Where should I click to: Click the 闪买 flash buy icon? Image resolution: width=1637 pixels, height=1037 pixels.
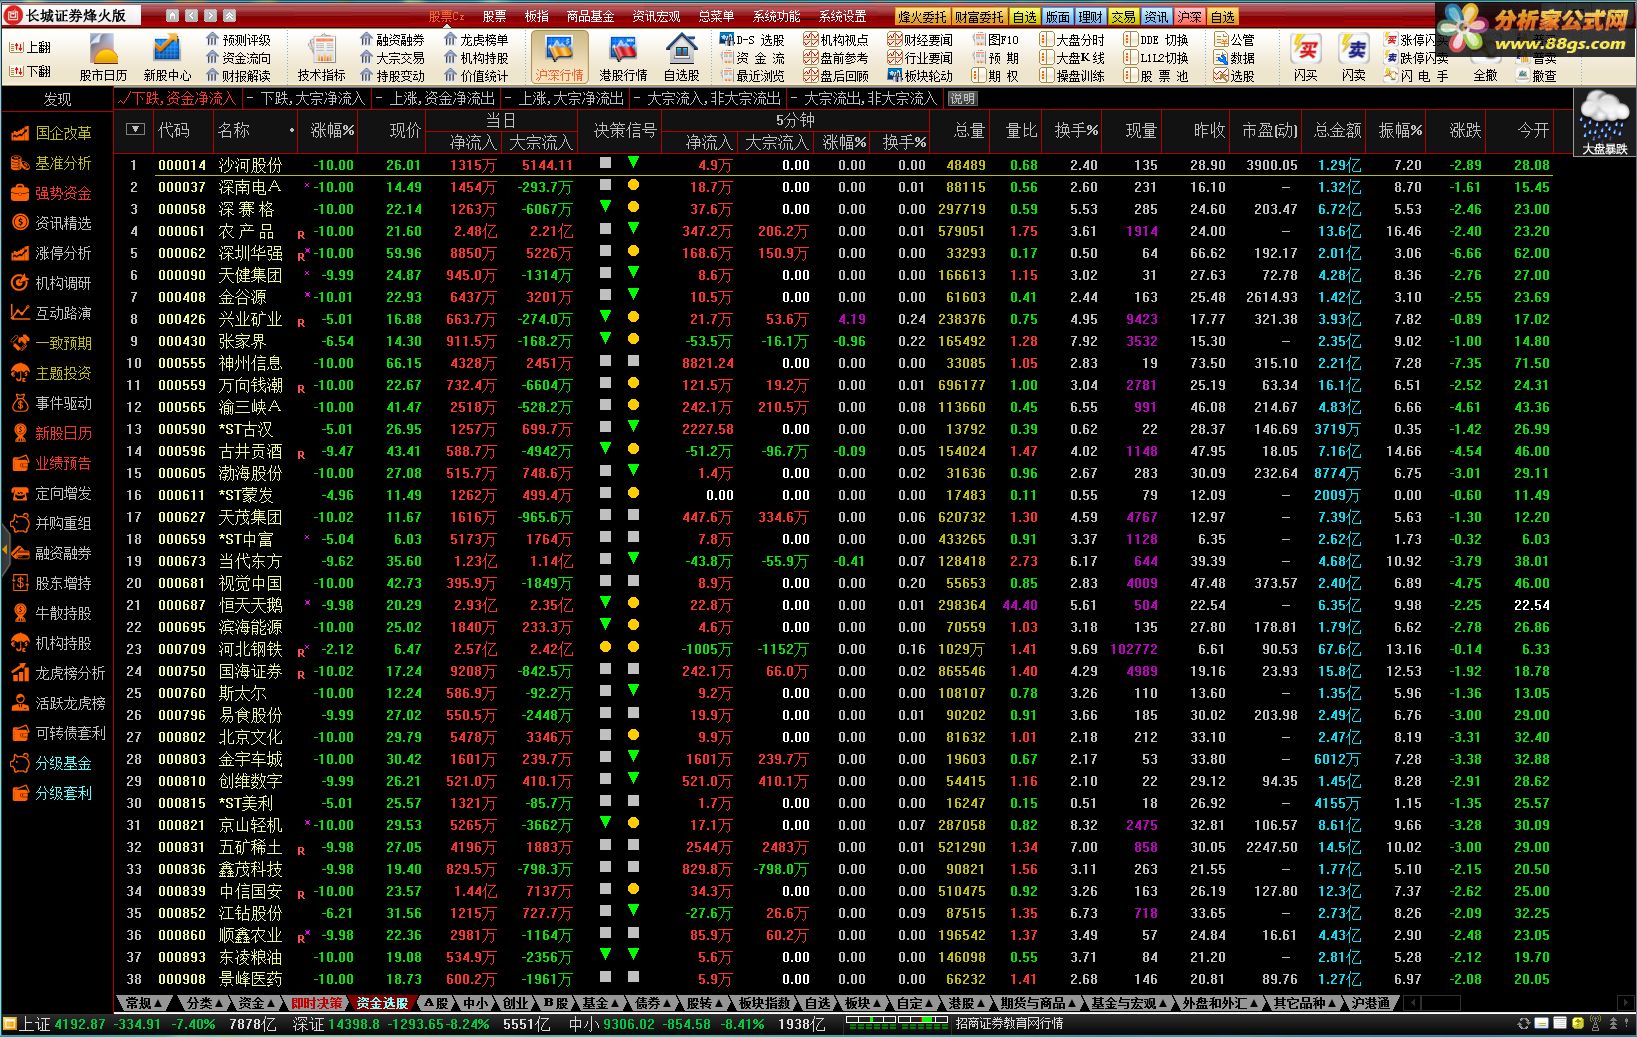(x=1305, y=57)
